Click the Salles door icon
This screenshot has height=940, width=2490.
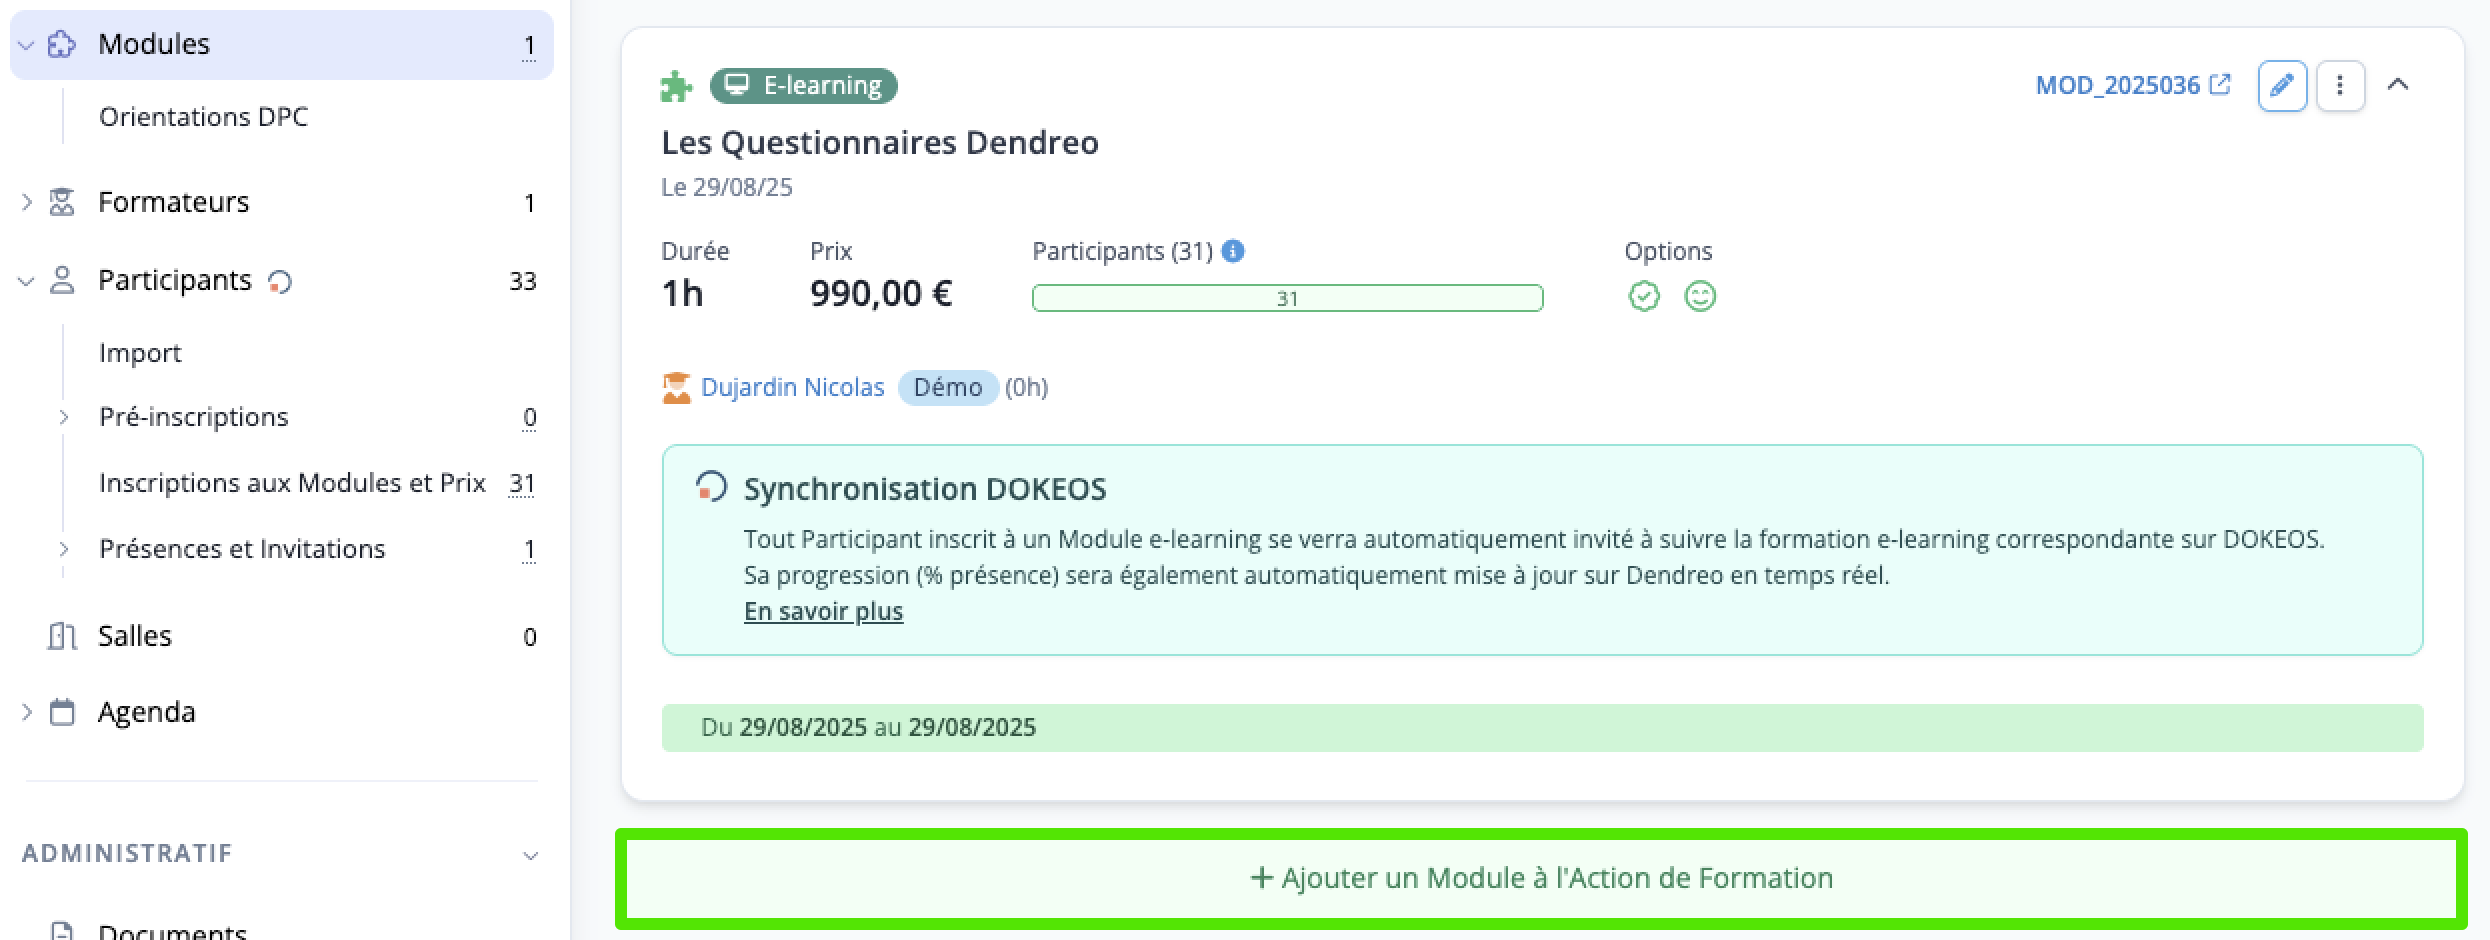click(x=62, y=636)
